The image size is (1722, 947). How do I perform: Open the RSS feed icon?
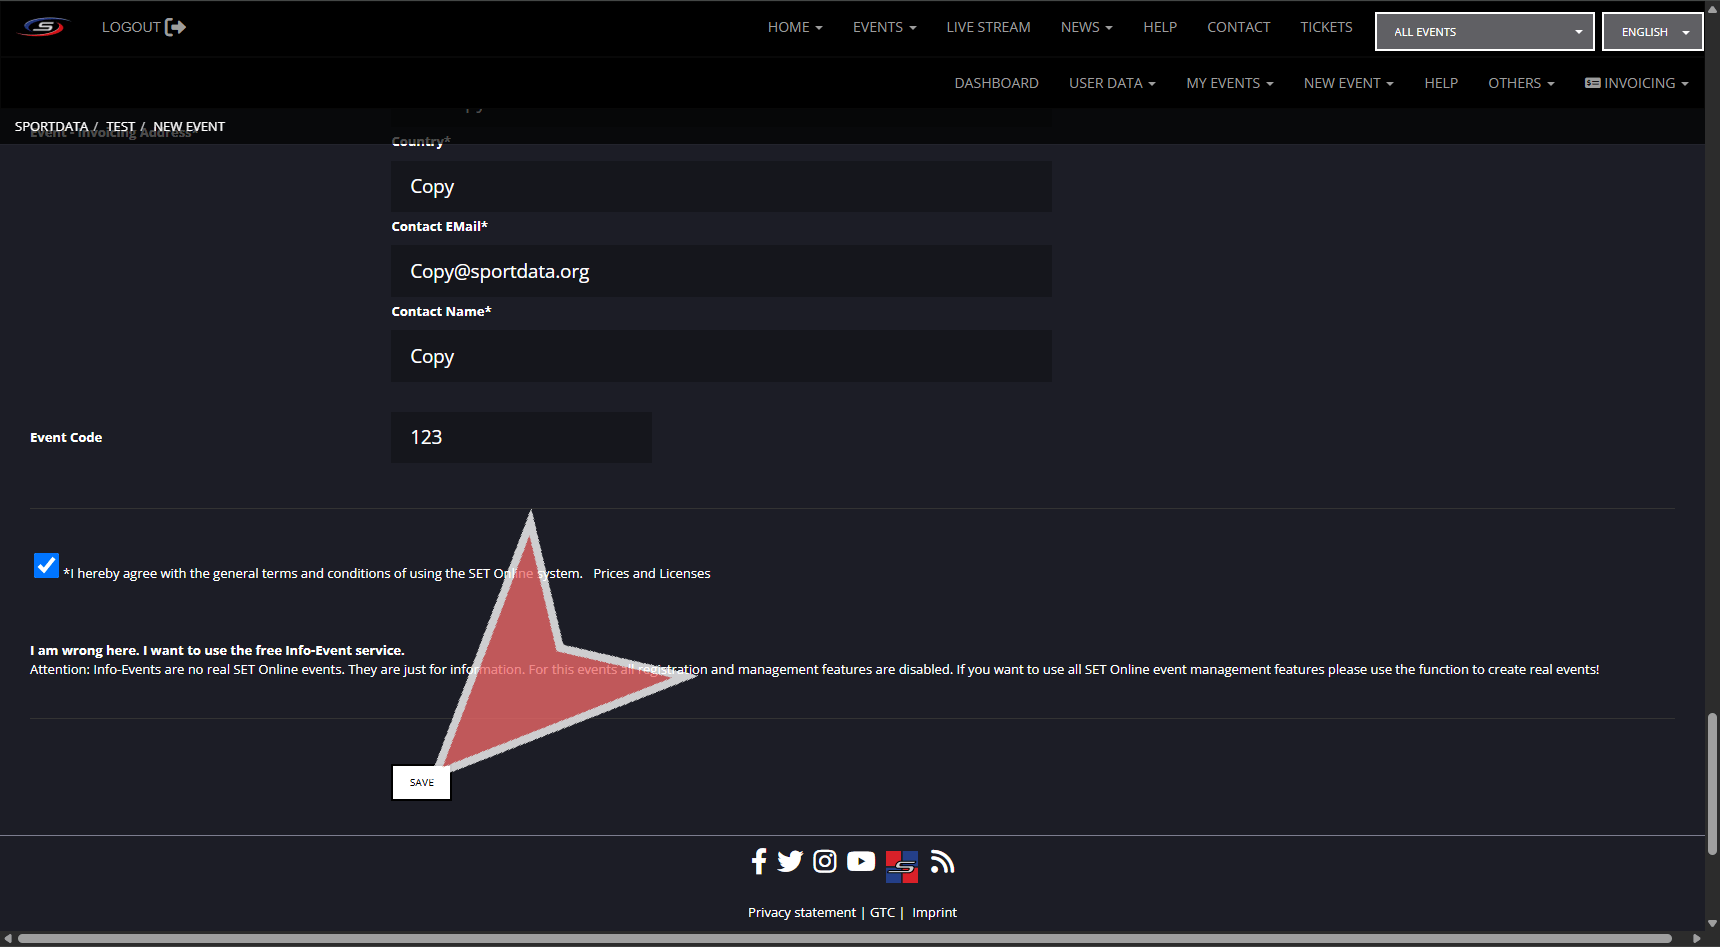(942, 861)
